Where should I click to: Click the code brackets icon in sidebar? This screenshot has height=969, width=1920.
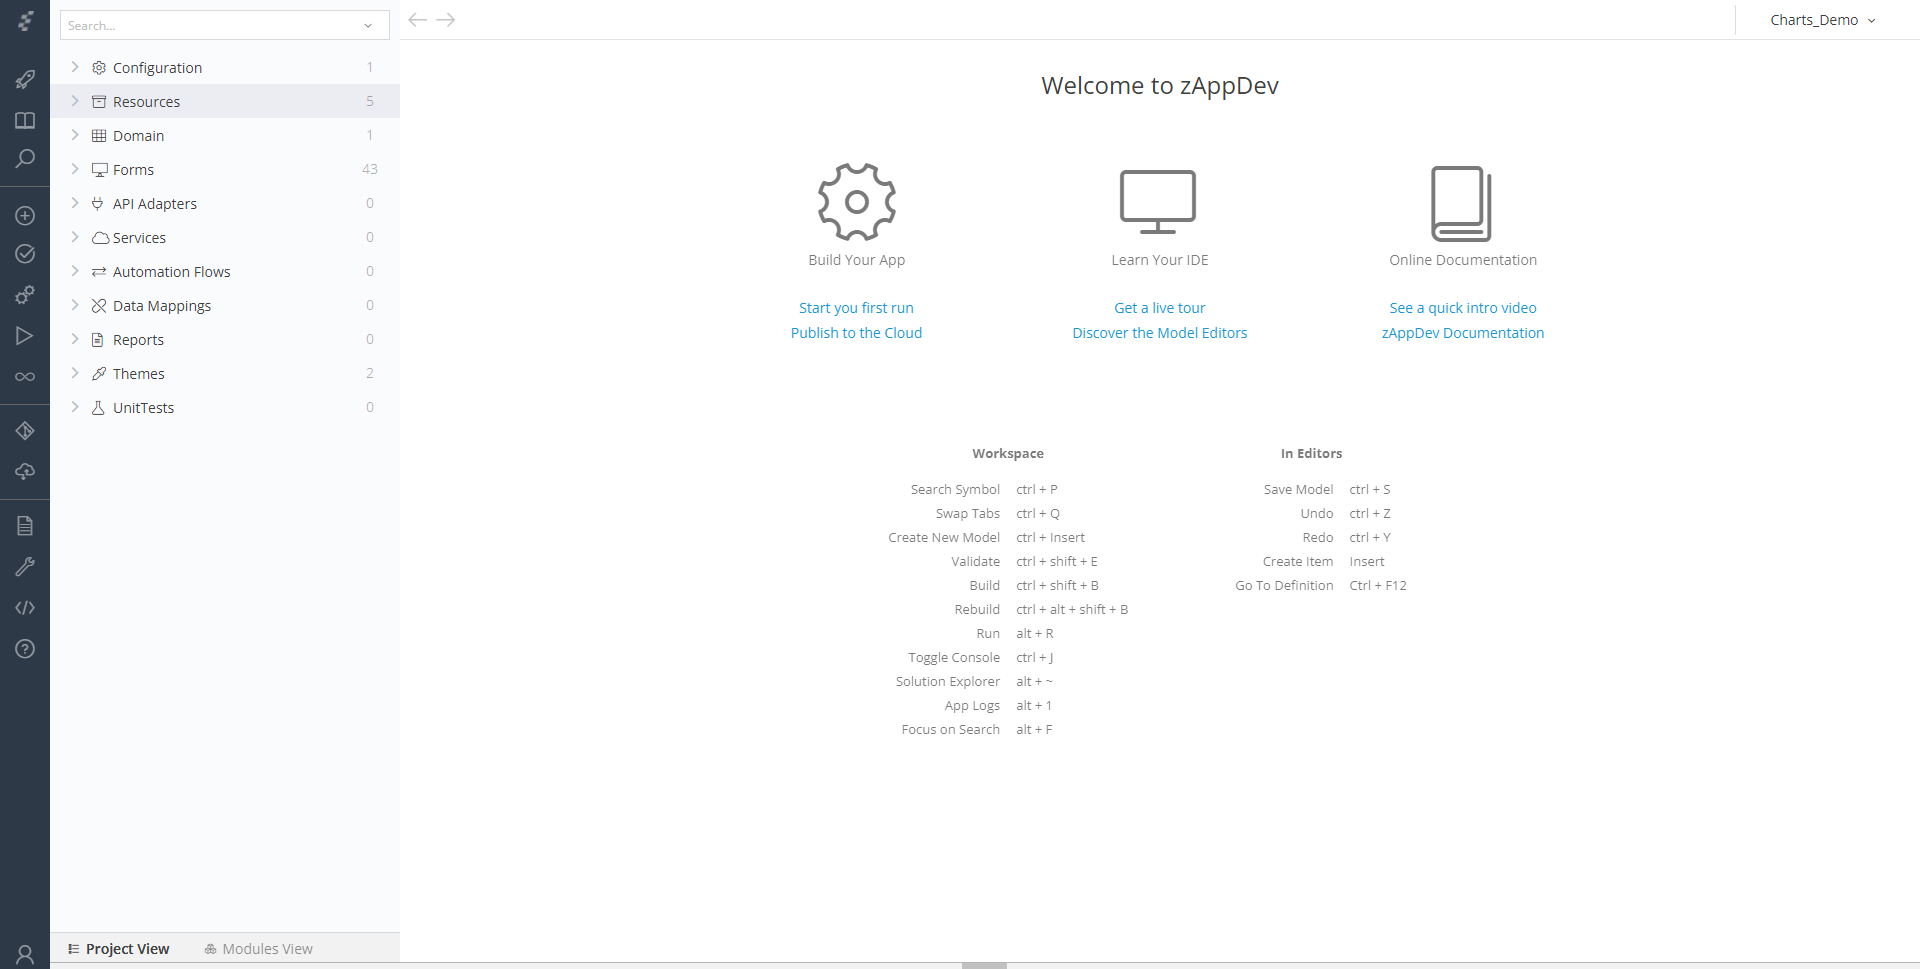(25, 608)
